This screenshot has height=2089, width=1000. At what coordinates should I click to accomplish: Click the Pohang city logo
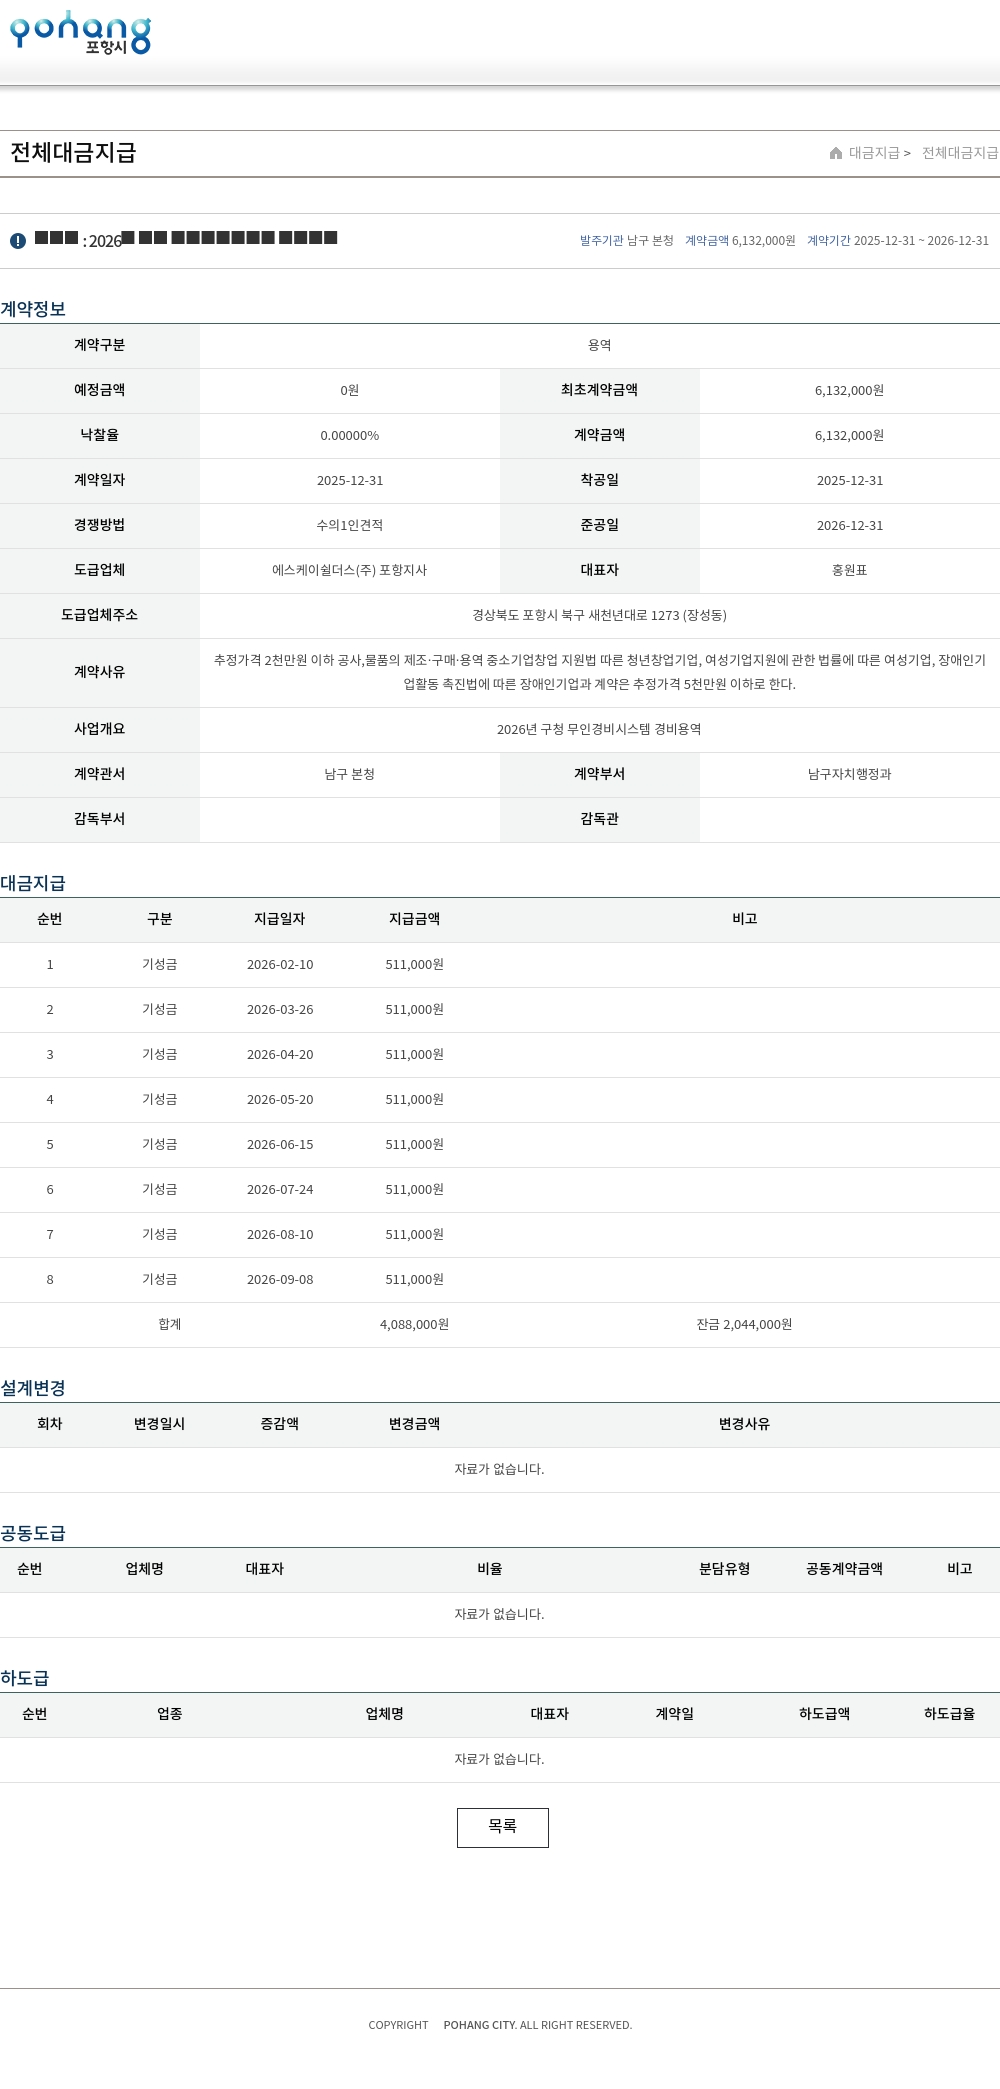pos(80,33)
